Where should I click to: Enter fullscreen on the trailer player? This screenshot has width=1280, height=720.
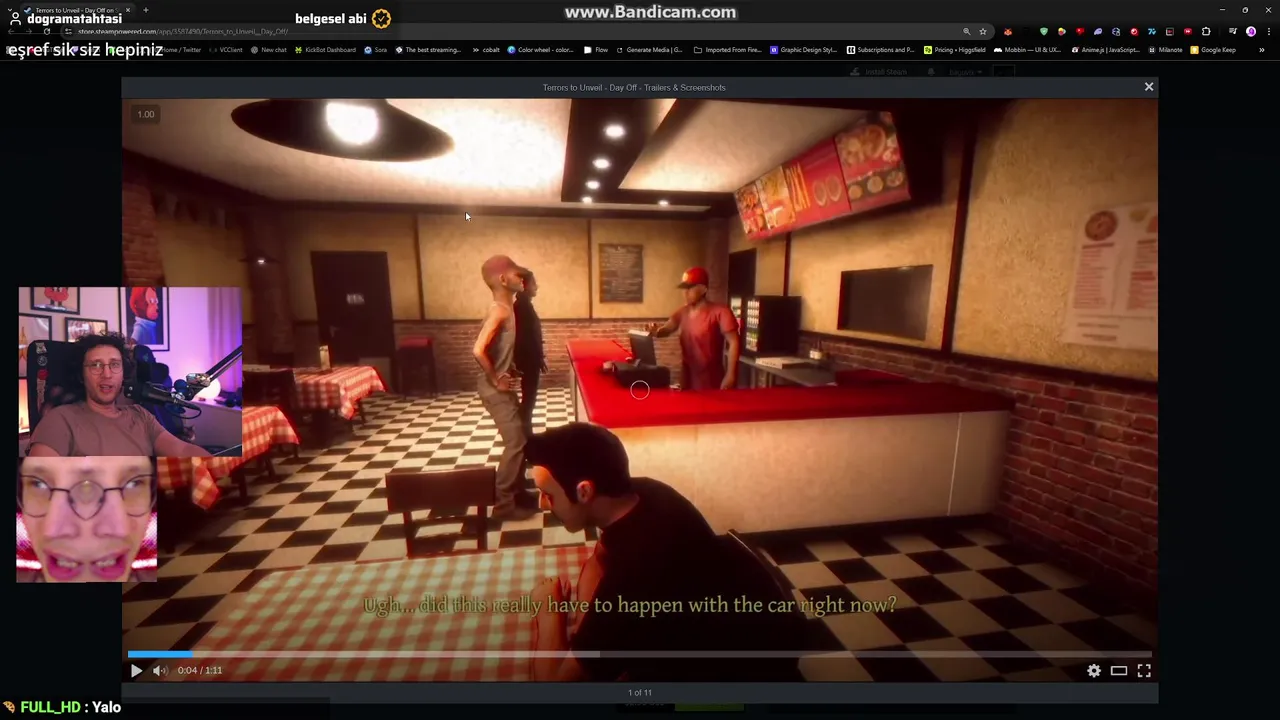point(1144,670)
